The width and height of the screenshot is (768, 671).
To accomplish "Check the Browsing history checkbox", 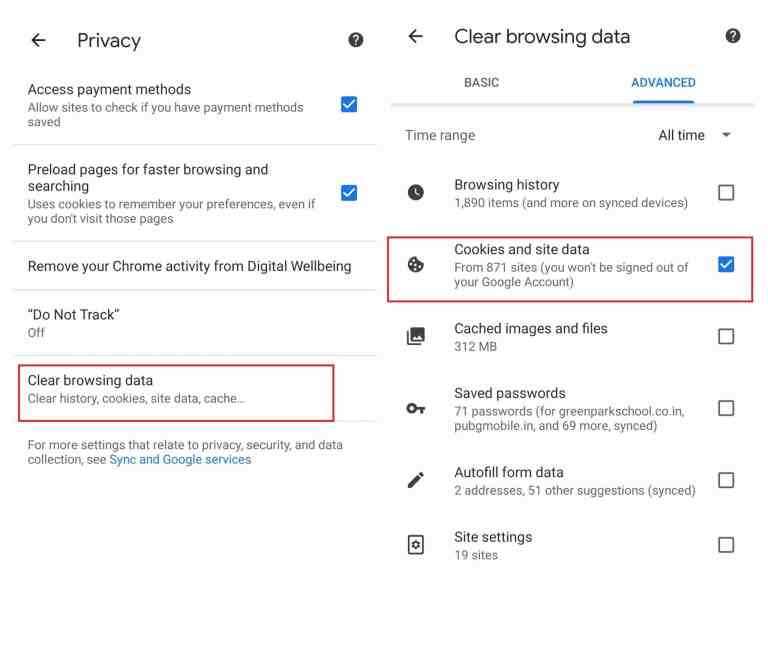I will pos(726,192).
